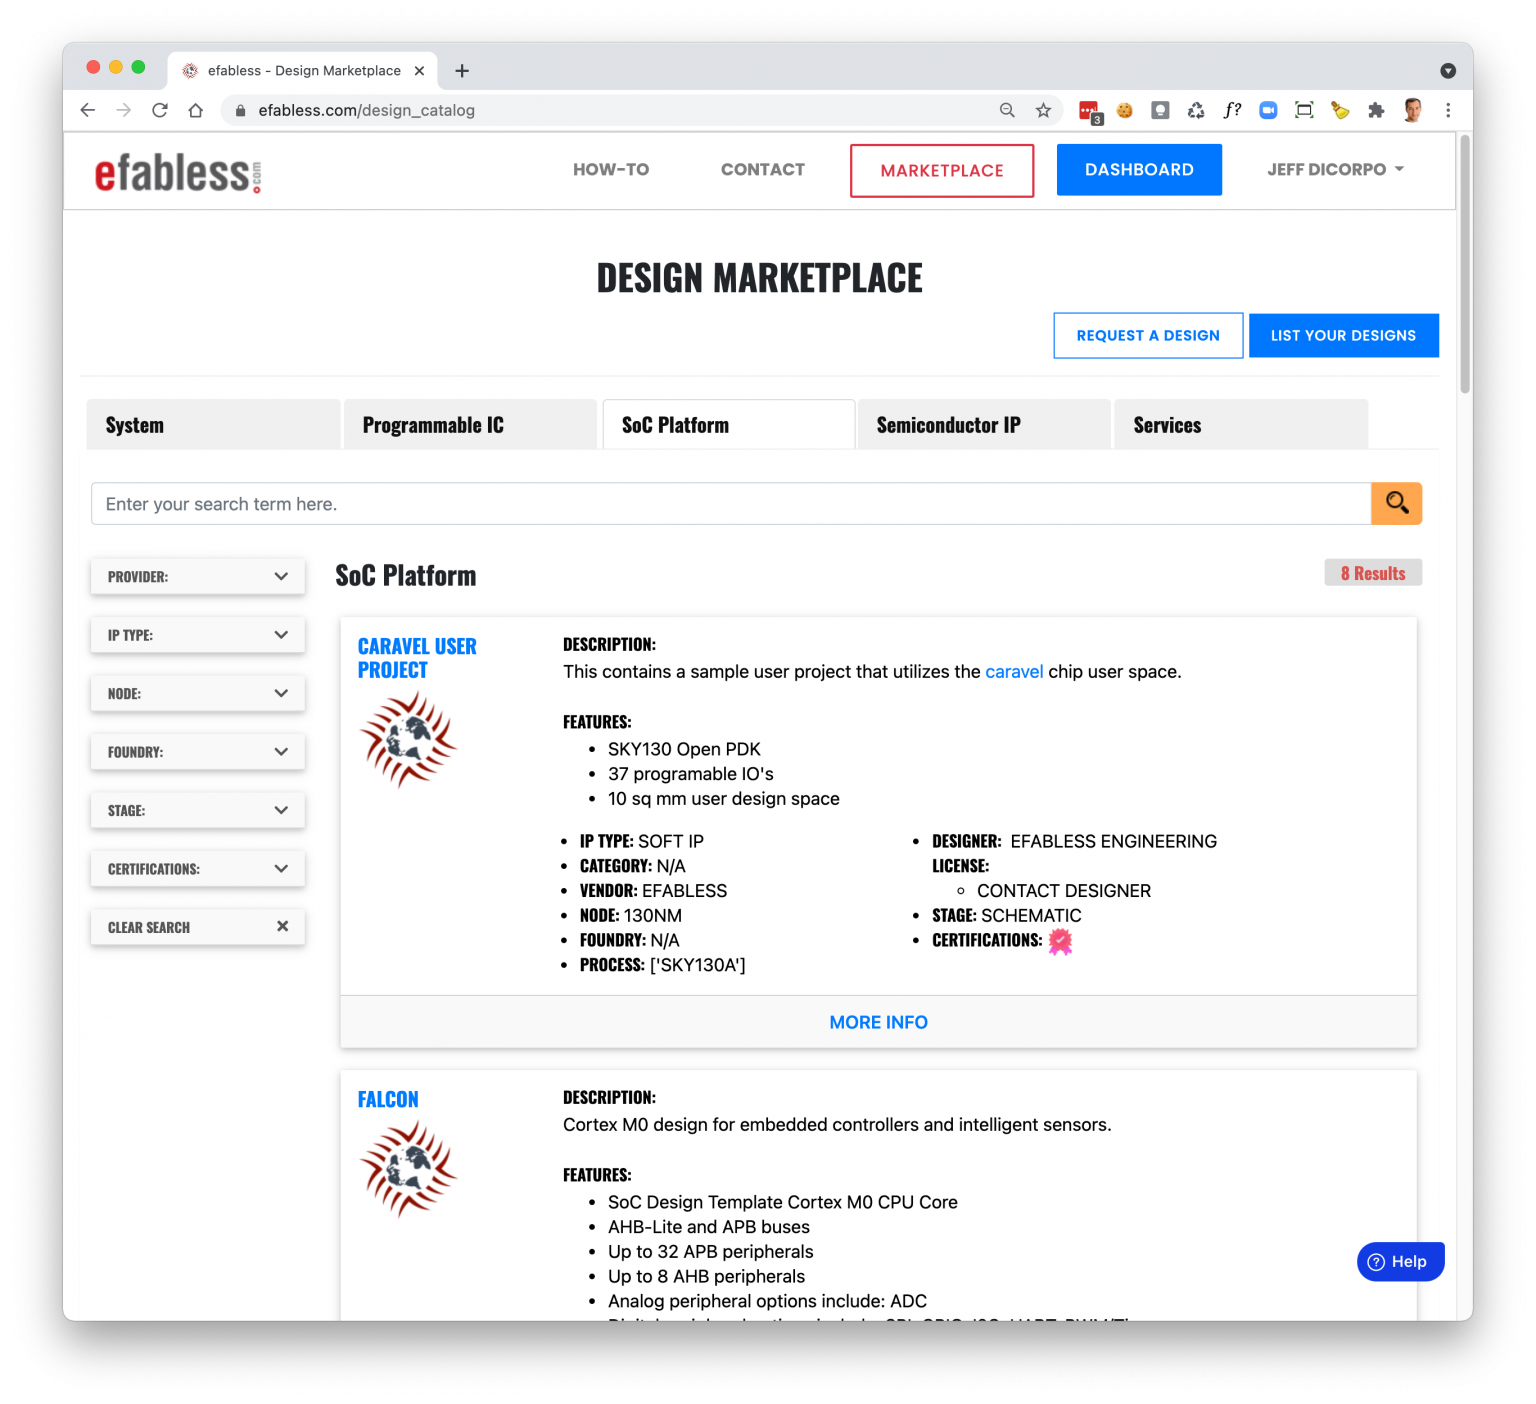Expand the STAGE filter dropdown
The width and height of the screenshot is (1536, 1404).
(198, 810)
